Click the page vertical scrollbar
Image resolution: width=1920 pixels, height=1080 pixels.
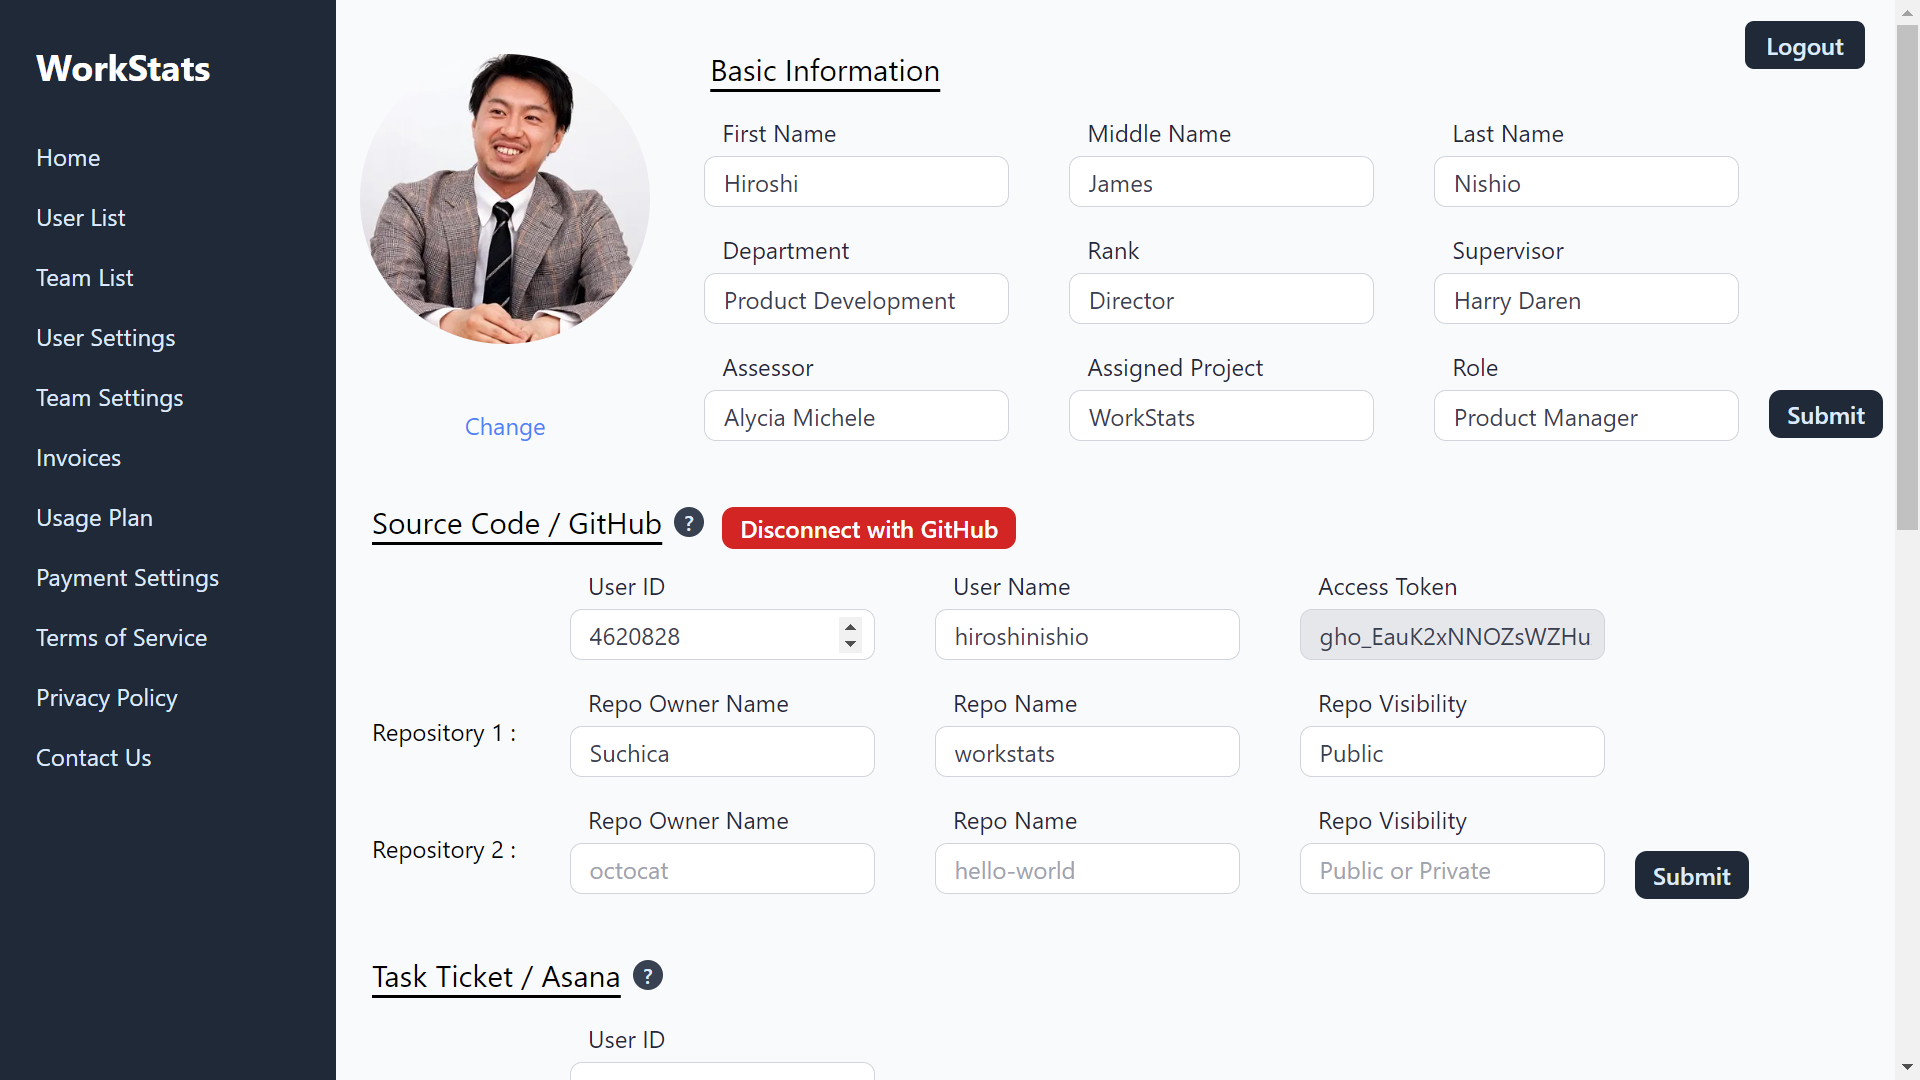pyautogui.click(x=1907, y=540)
